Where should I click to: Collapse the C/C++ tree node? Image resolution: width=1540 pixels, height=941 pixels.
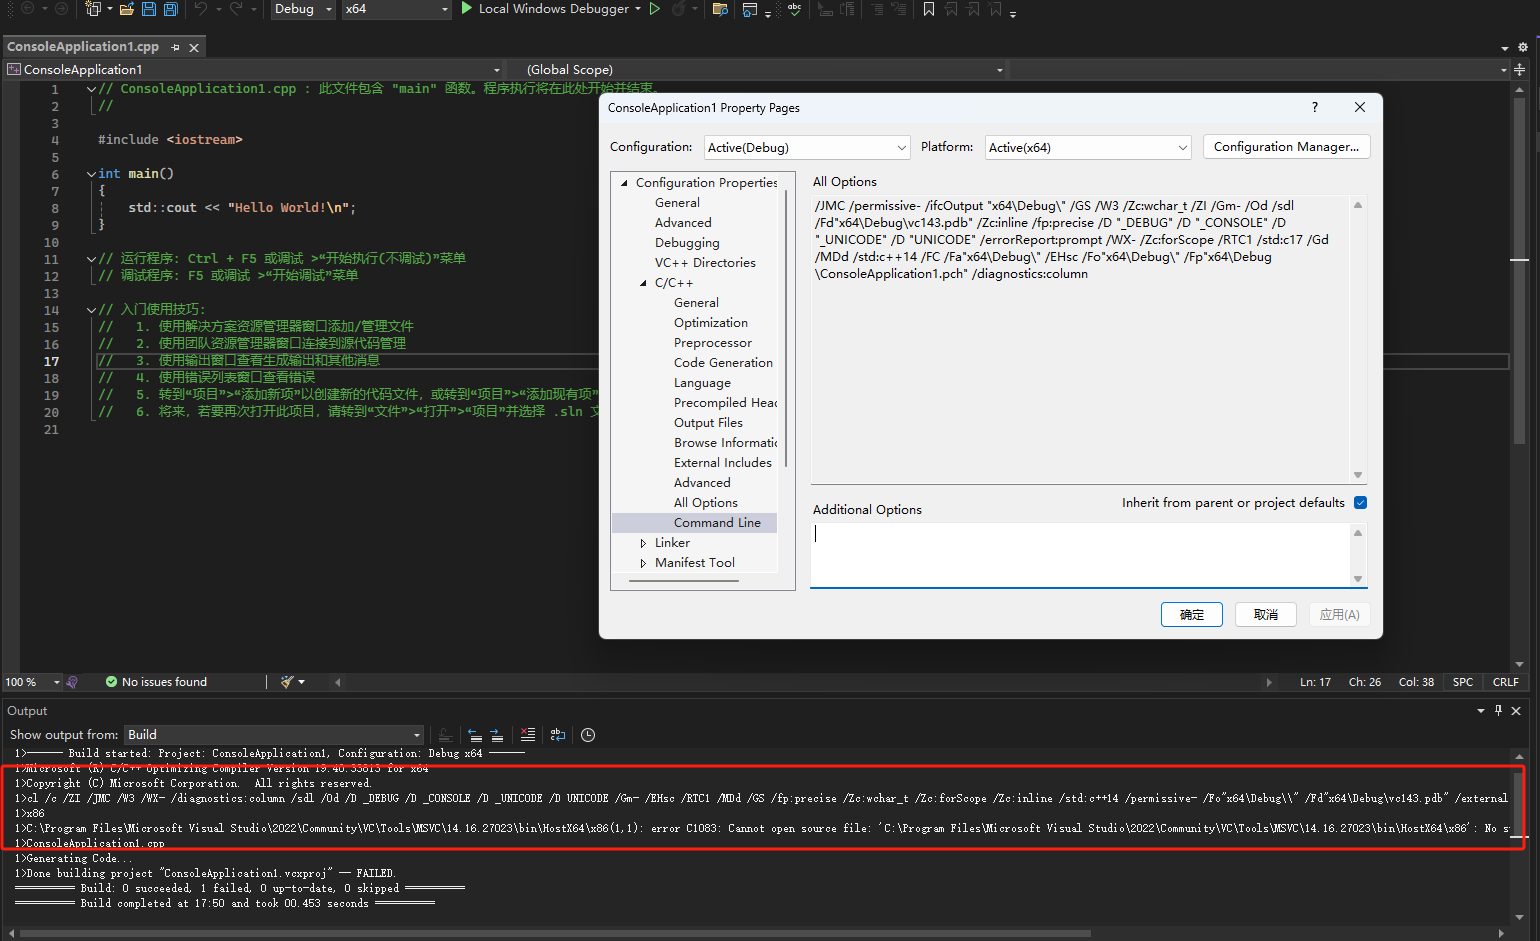pos(643,283)
